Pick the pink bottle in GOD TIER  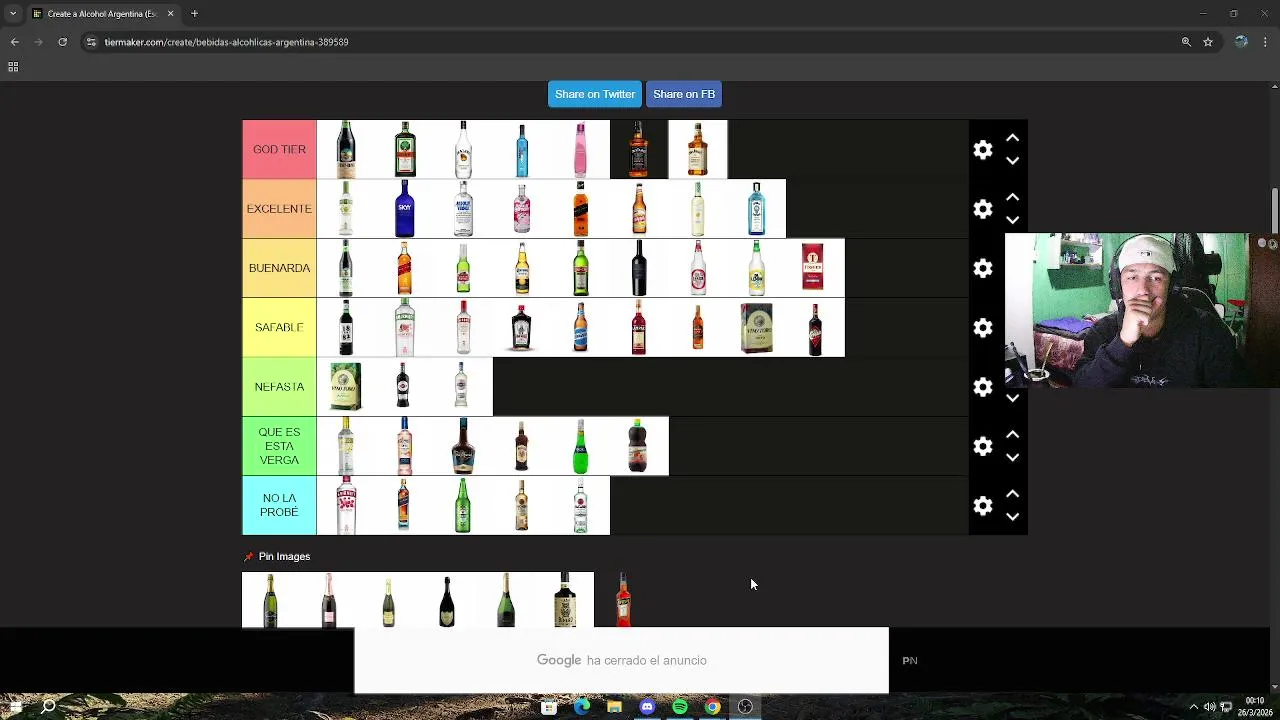coord(580,149)
